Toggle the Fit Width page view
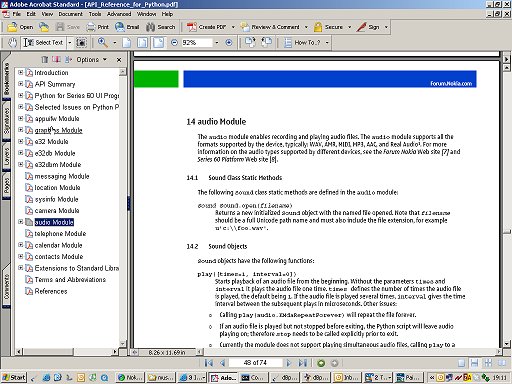The image size is (512, 384). [158, 43]
